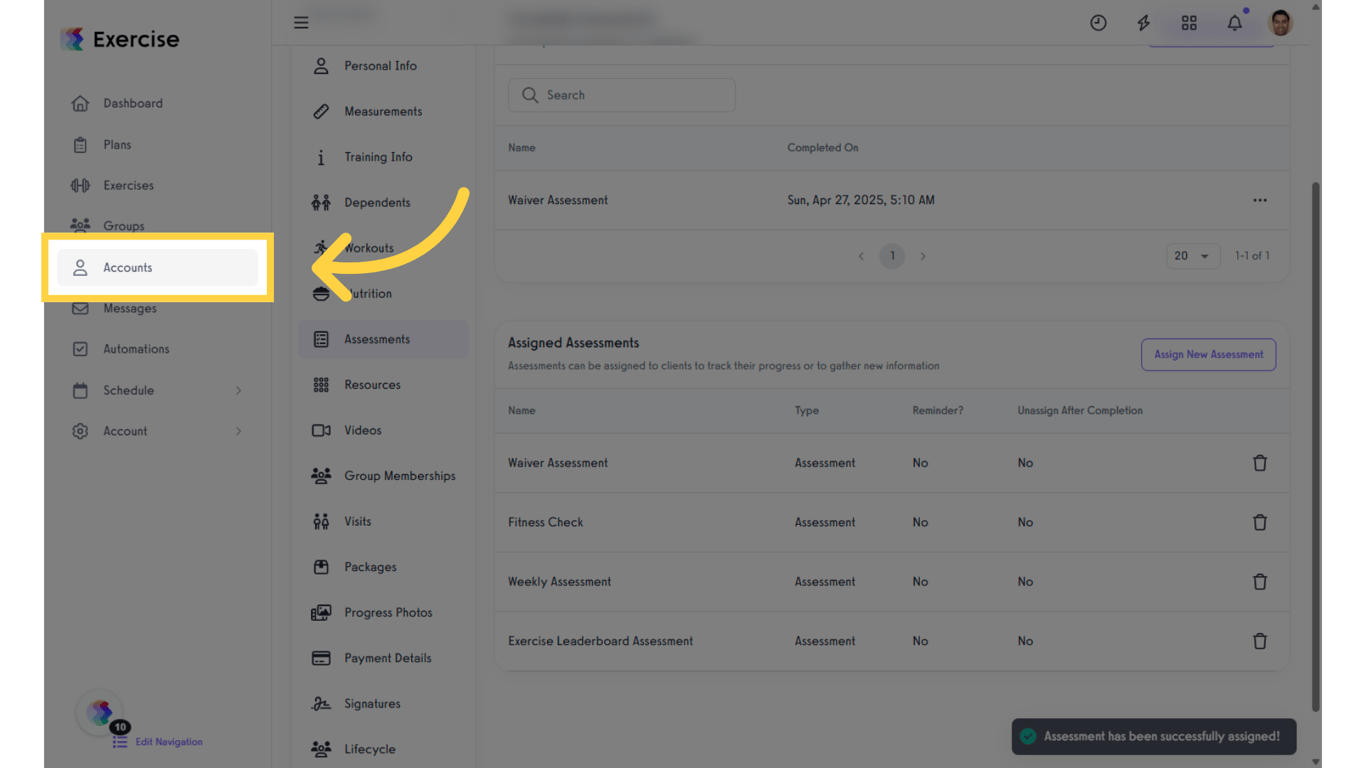Image resolution: width=1366 pixels, height=768 pixels.
Task: Open the Measurements section icon
Action: (x=321, y=111)
